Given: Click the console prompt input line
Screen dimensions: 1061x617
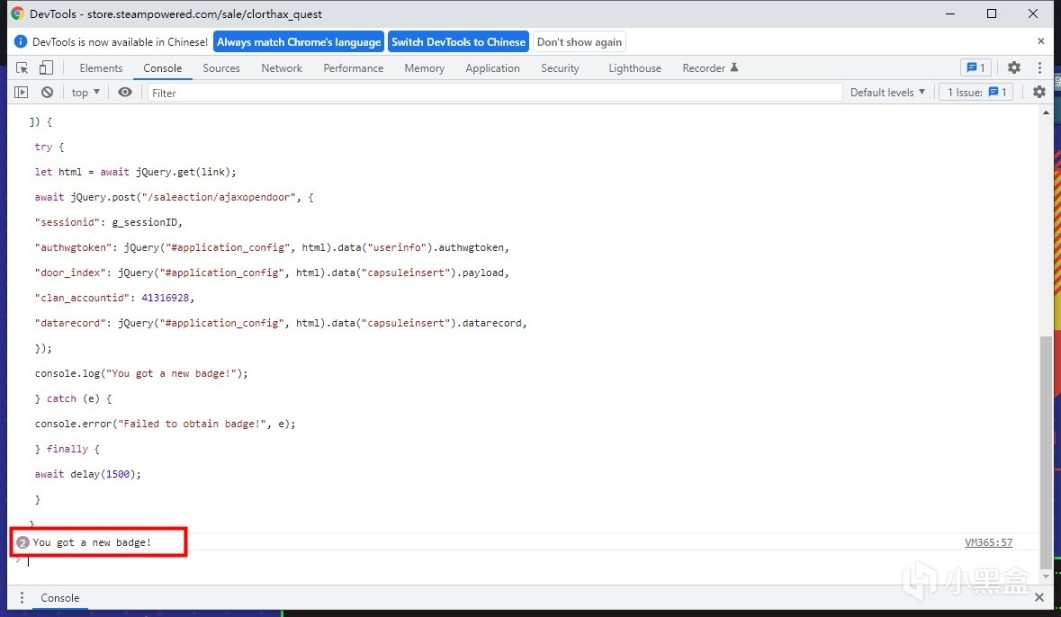Looking at the screenshot, I should pos(528,561).
